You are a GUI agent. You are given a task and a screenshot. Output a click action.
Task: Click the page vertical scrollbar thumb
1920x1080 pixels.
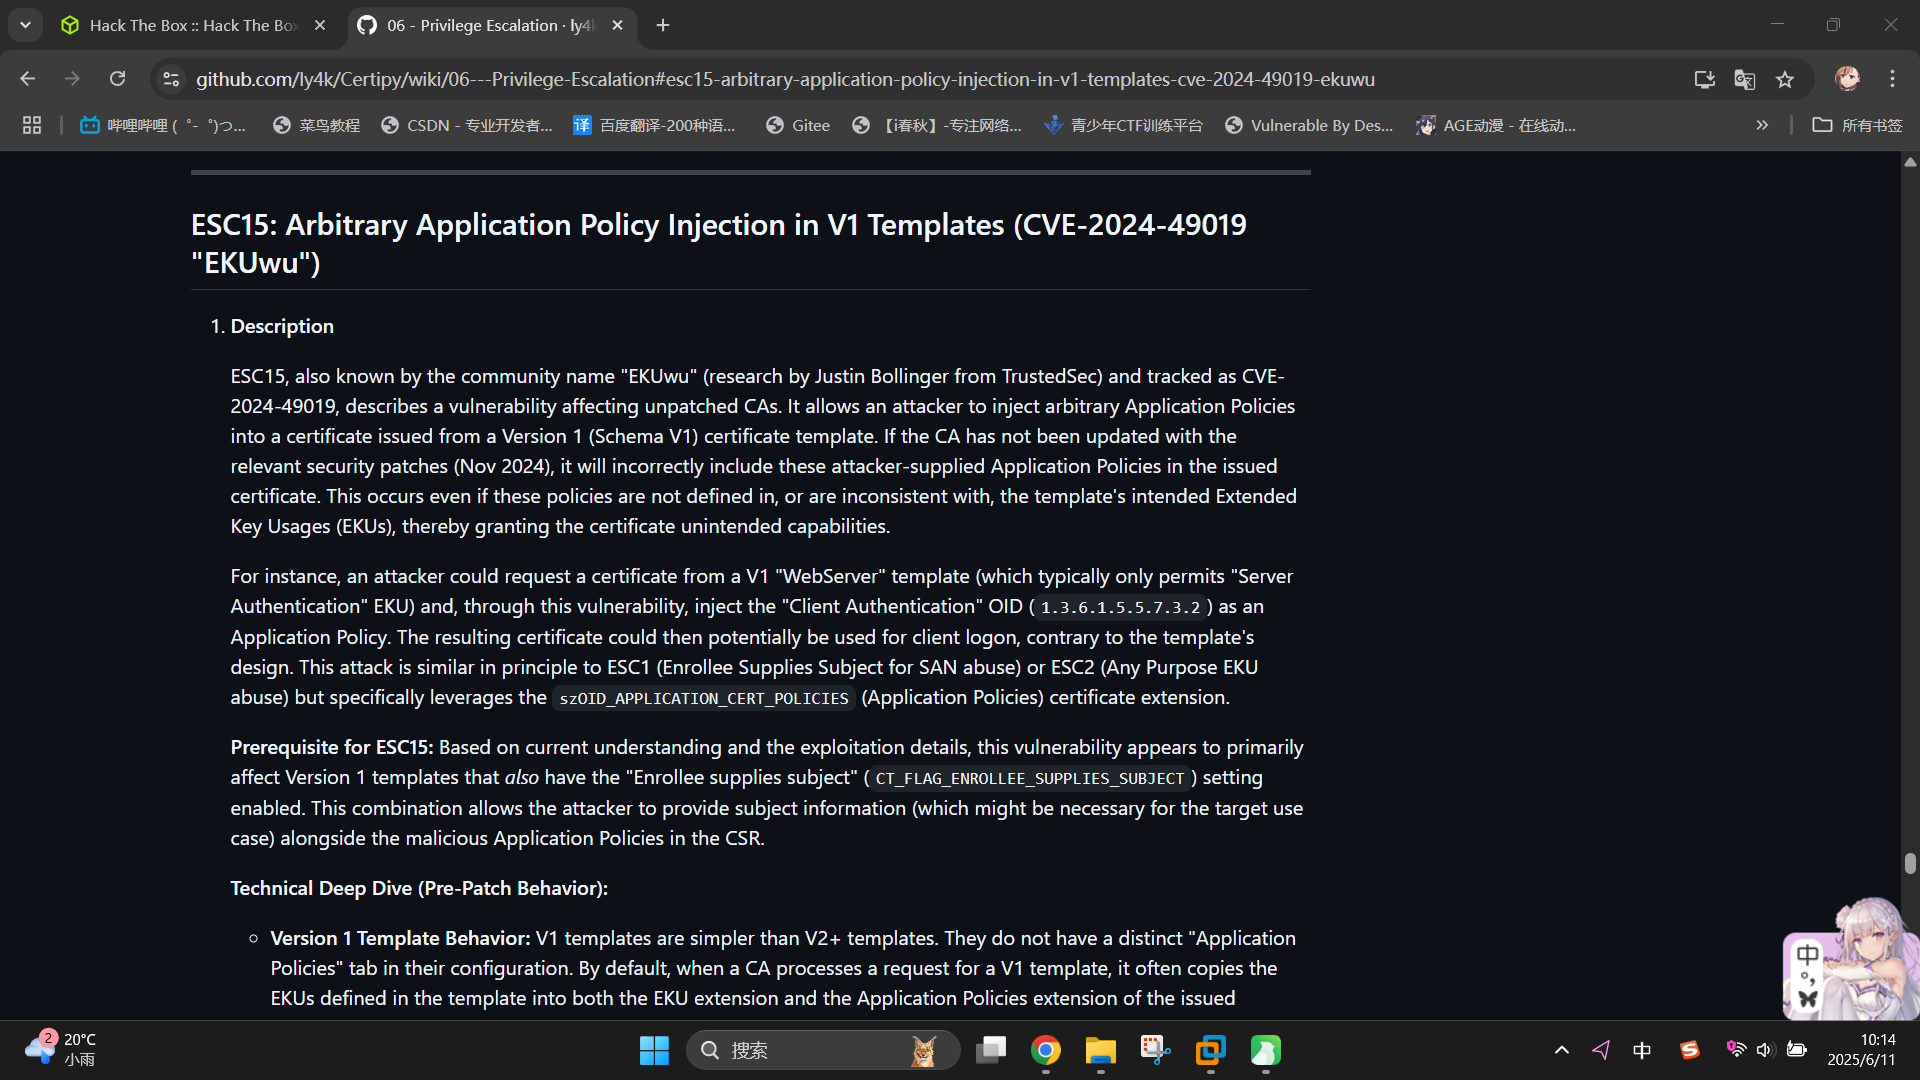click(1910, 863)
